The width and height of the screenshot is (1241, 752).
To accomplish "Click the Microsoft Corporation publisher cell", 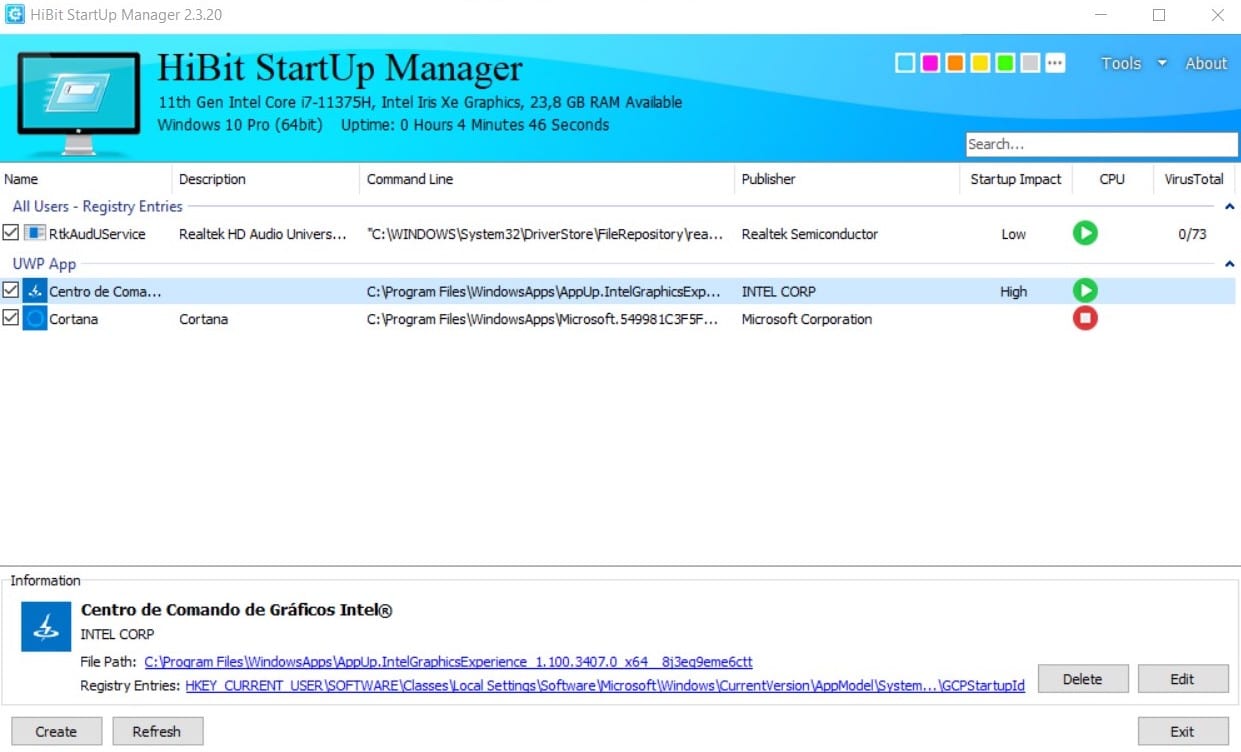I will click(x=807, y=320).
